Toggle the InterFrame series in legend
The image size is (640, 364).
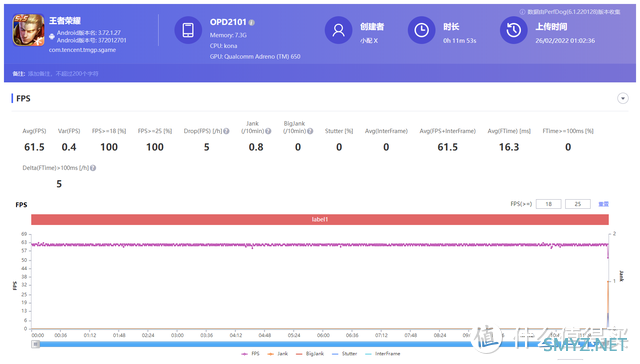382,354
